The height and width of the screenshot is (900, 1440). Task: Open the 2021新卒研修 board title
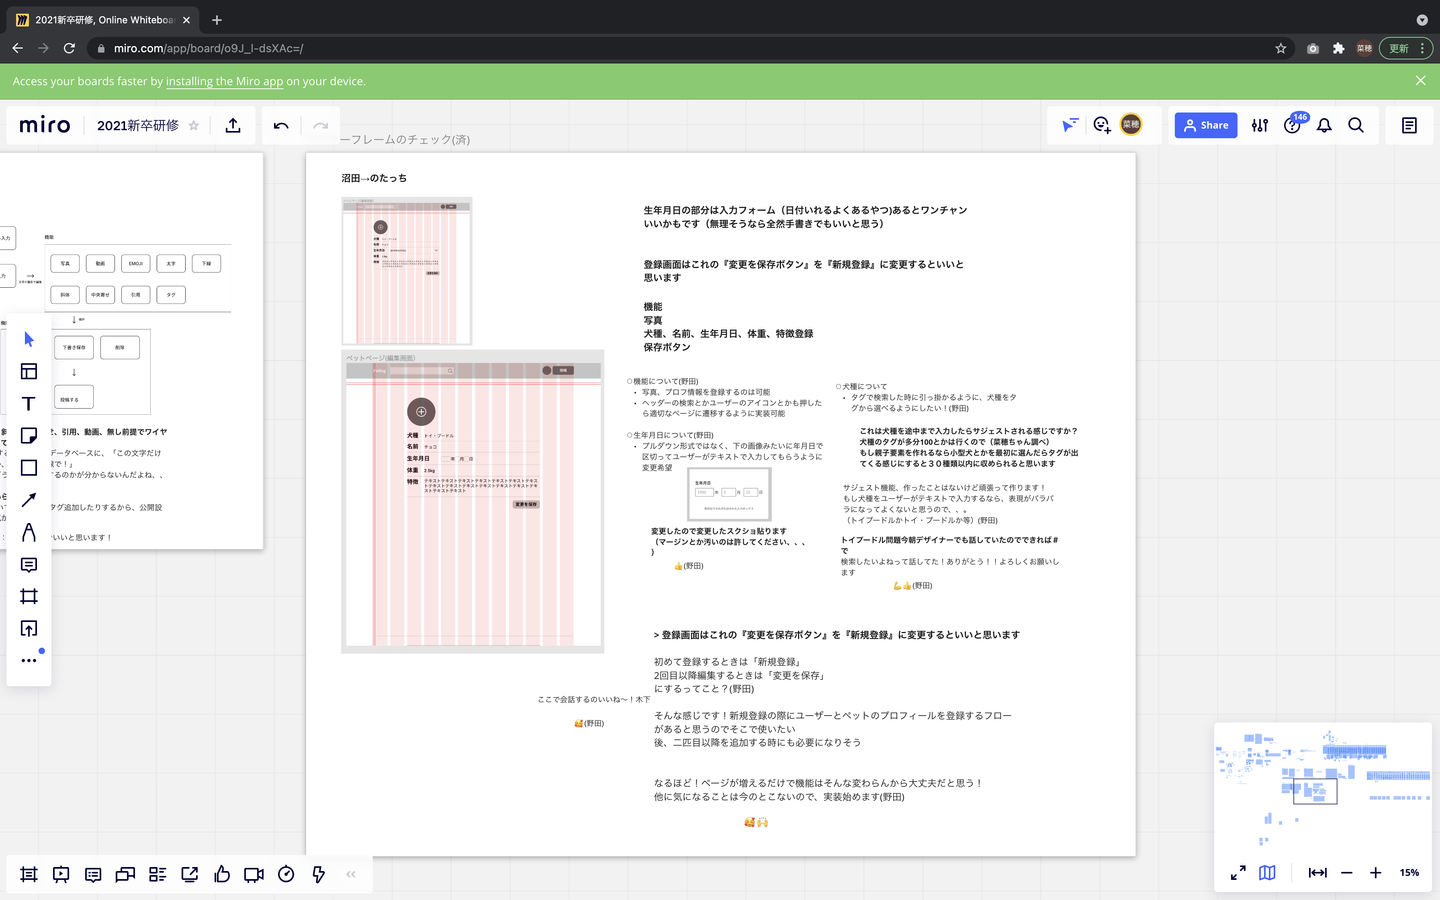pyautogui.click(x=138, y=125)
